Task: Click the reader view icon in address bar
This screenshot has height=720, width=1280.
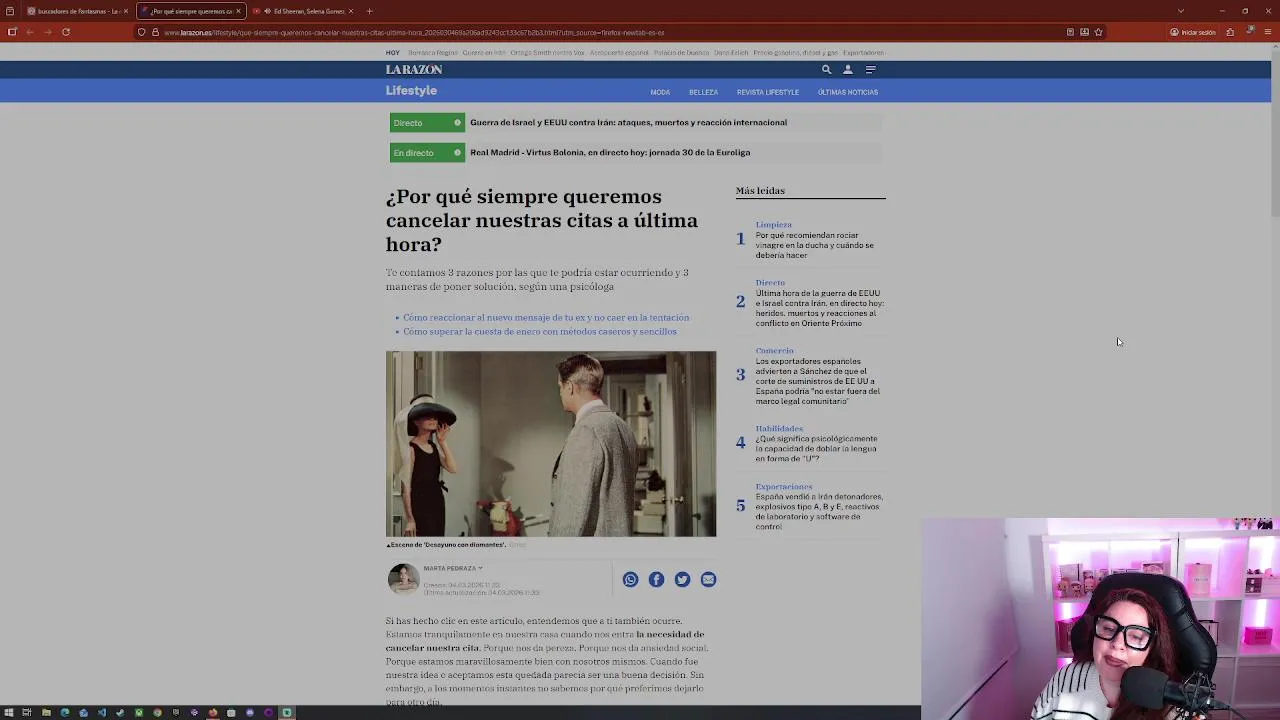Action: [x=1070, y=32]
